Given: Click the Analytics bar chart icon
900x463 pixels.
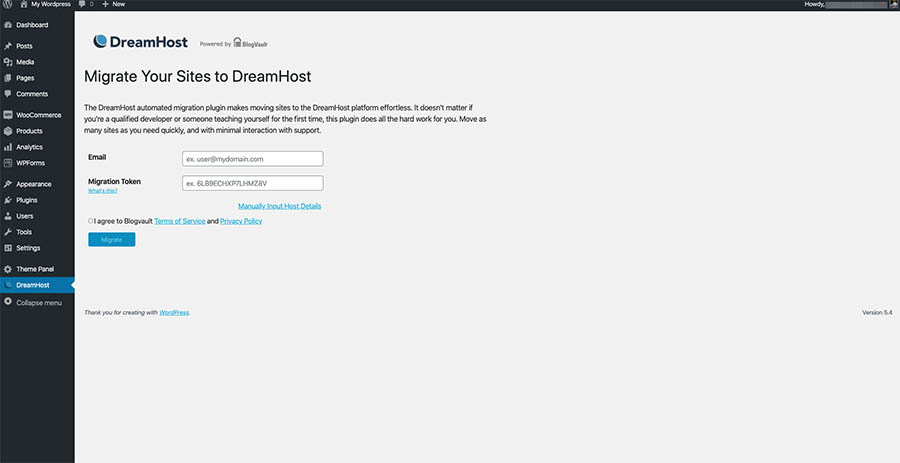Looking at the screenshot, I should [8, 147].
